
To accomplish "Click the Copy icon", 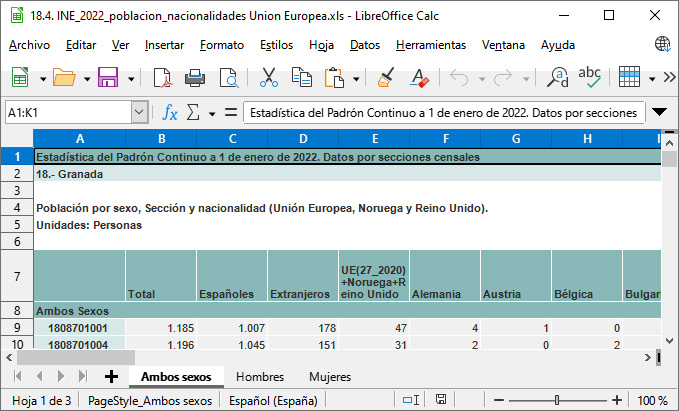I will 301,78.
